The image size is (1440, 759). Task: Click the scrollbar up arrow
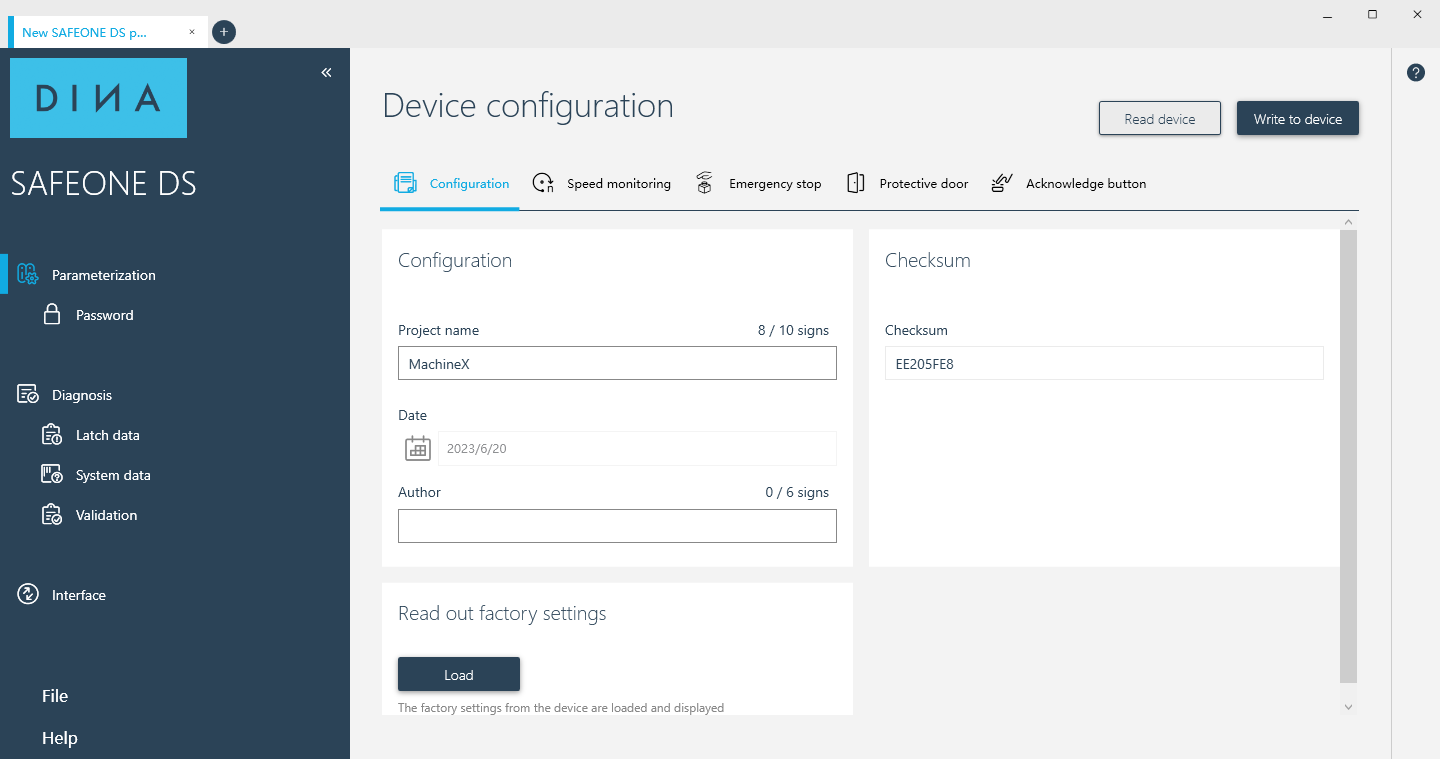1348,221
